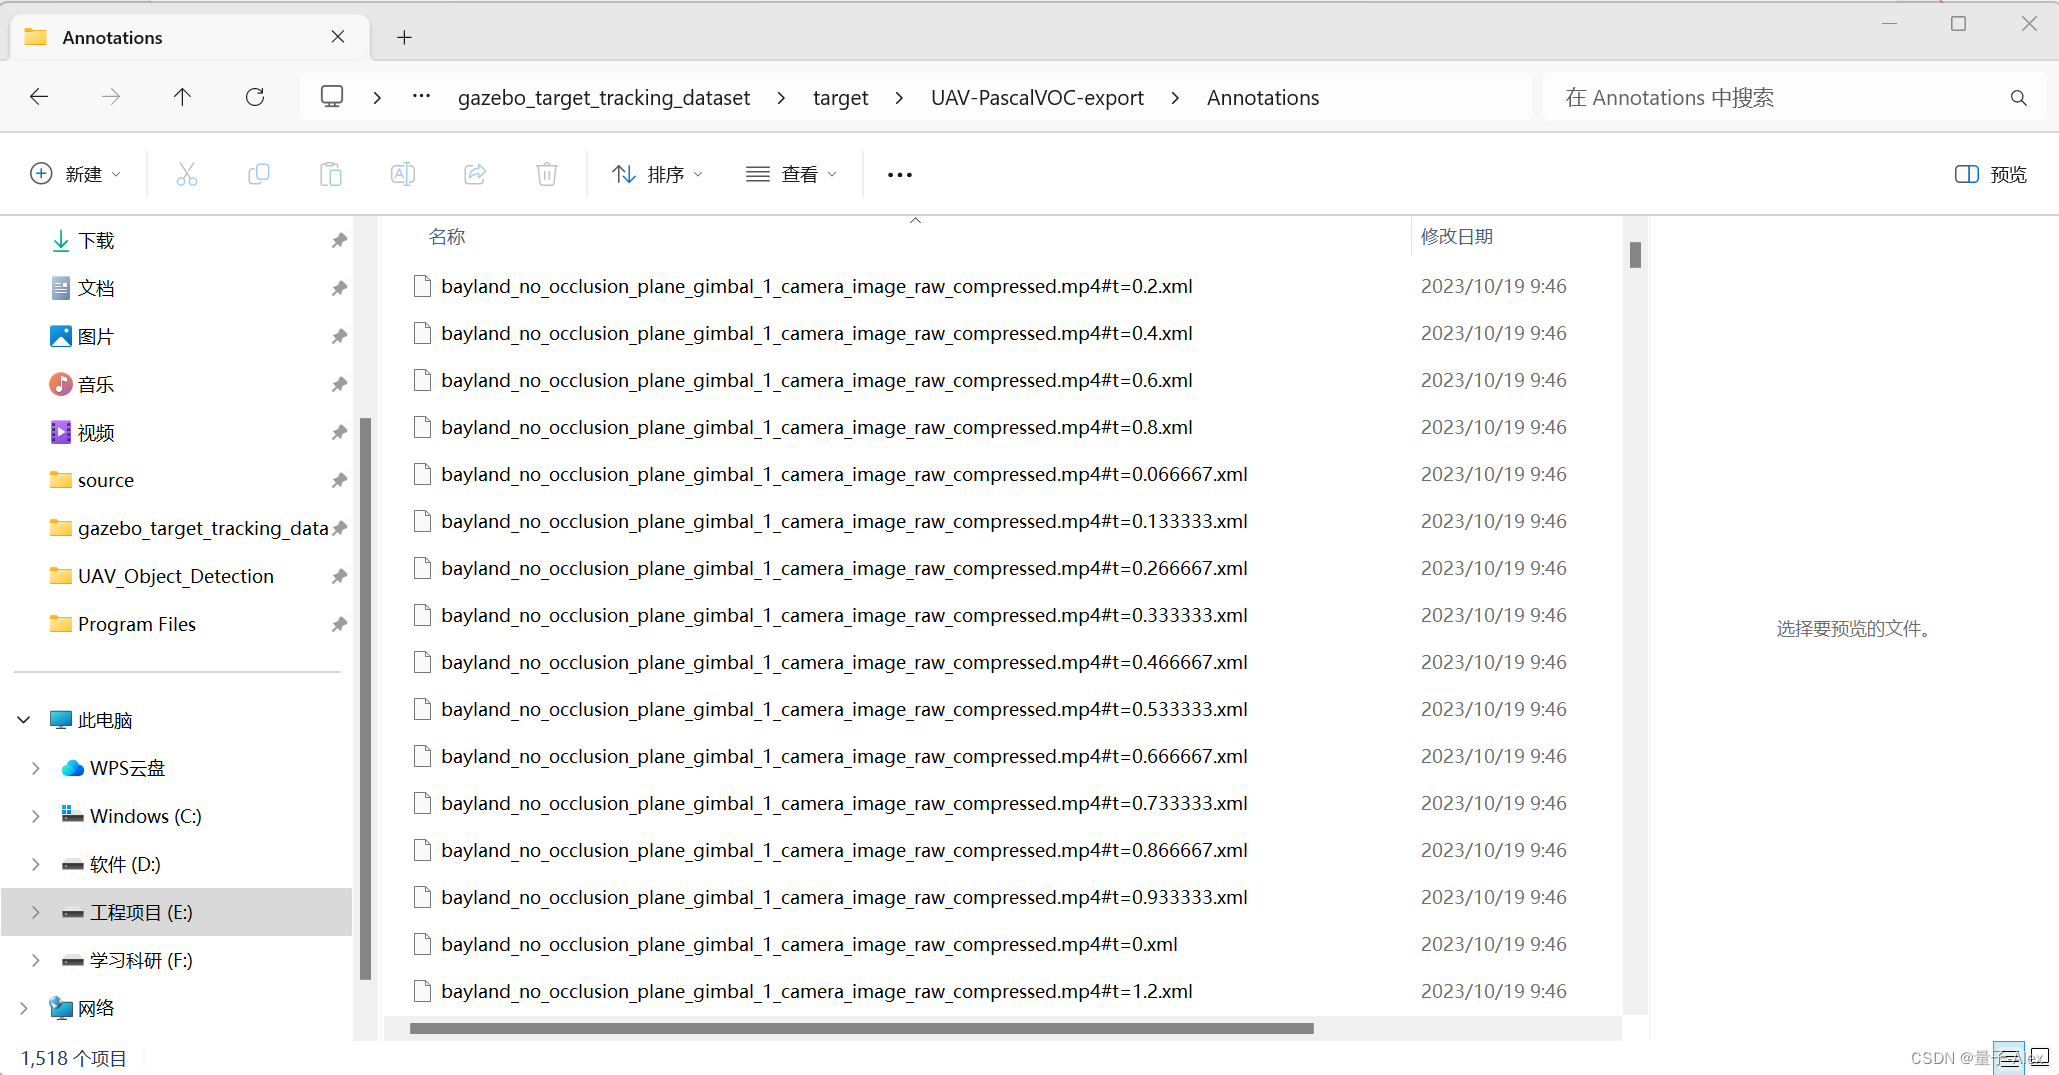Screen dimensions: 2059x1075
Task: Expand chevron after UAV-PascalVOC-export breadcrumb
Action: click(1175, 98)
